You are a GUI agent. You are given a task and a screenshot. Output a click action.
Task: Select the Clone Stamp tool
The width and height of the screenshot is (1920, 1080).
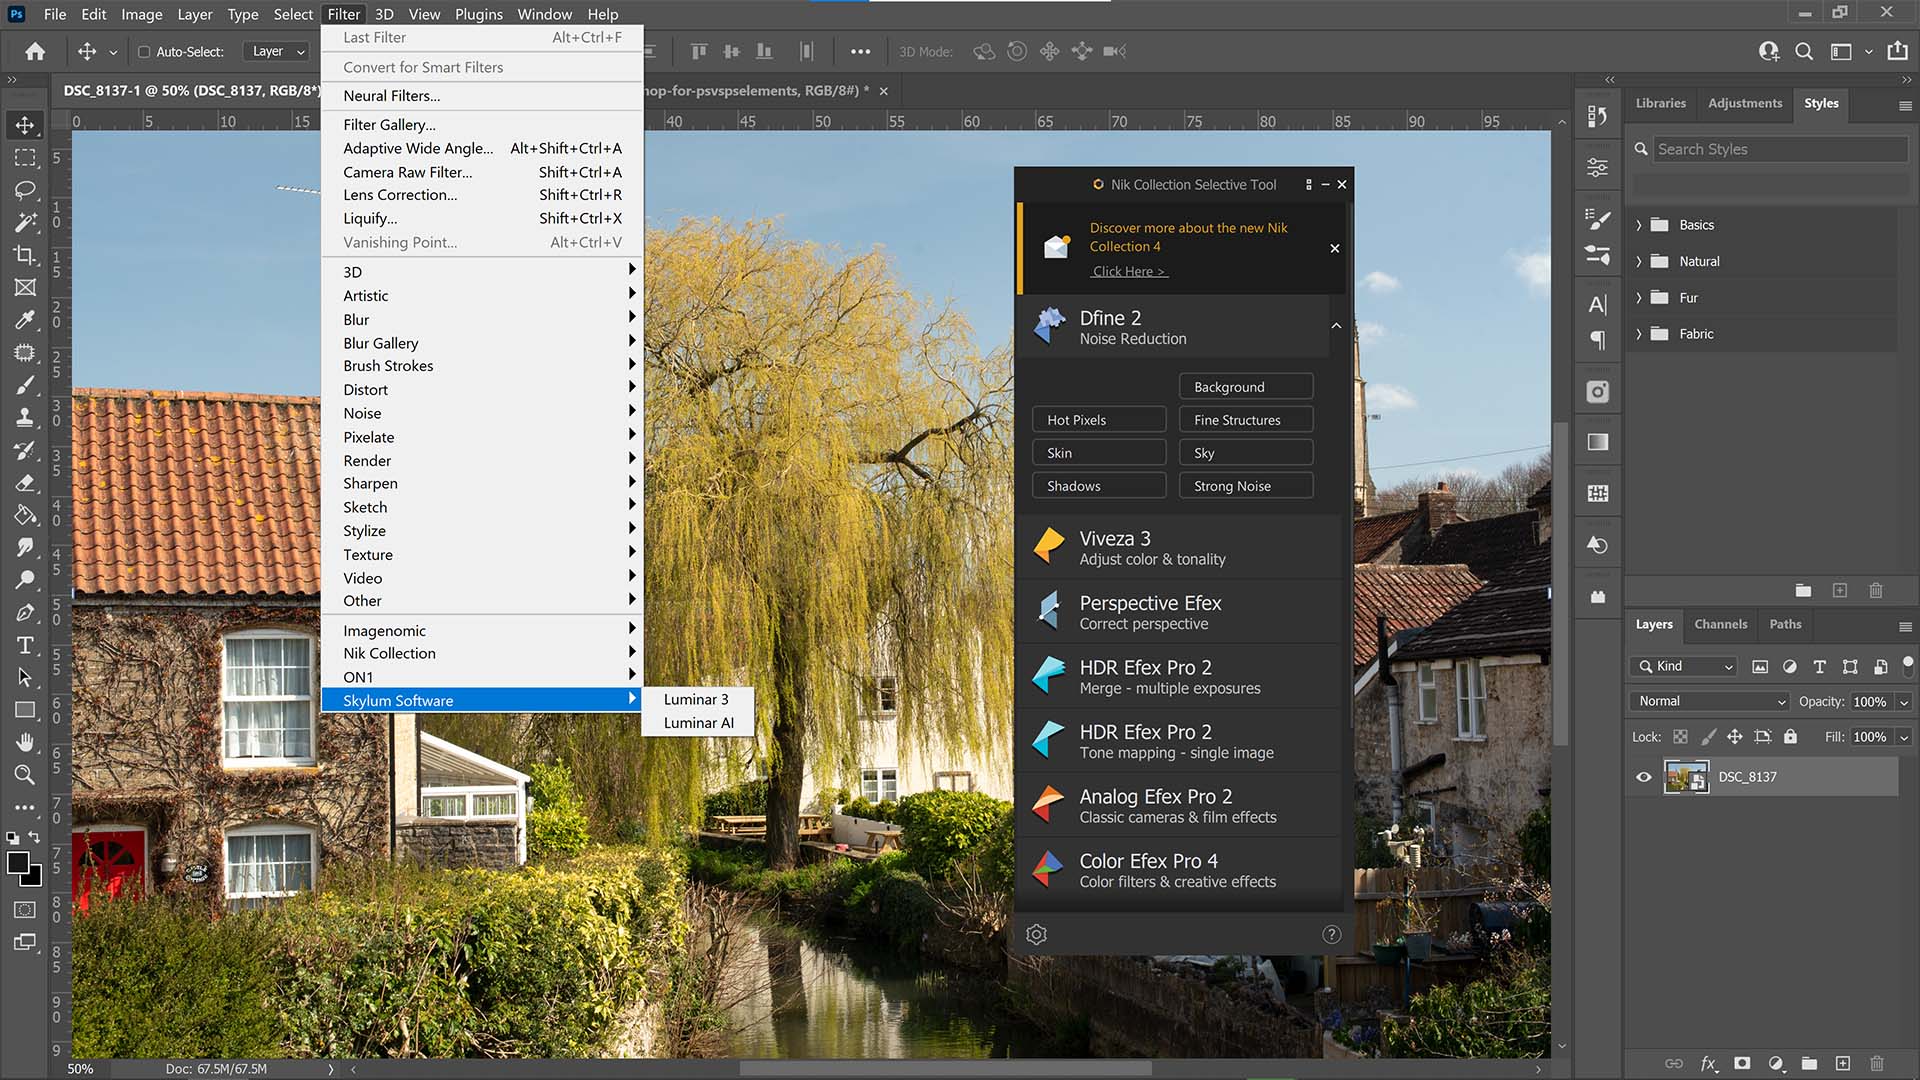25,417
